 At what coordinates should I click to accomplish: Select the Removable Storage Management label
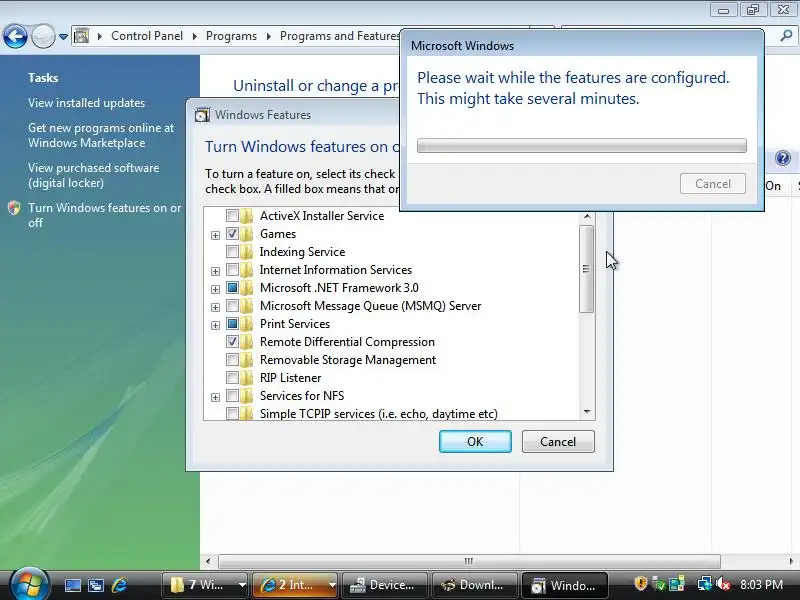347,360
